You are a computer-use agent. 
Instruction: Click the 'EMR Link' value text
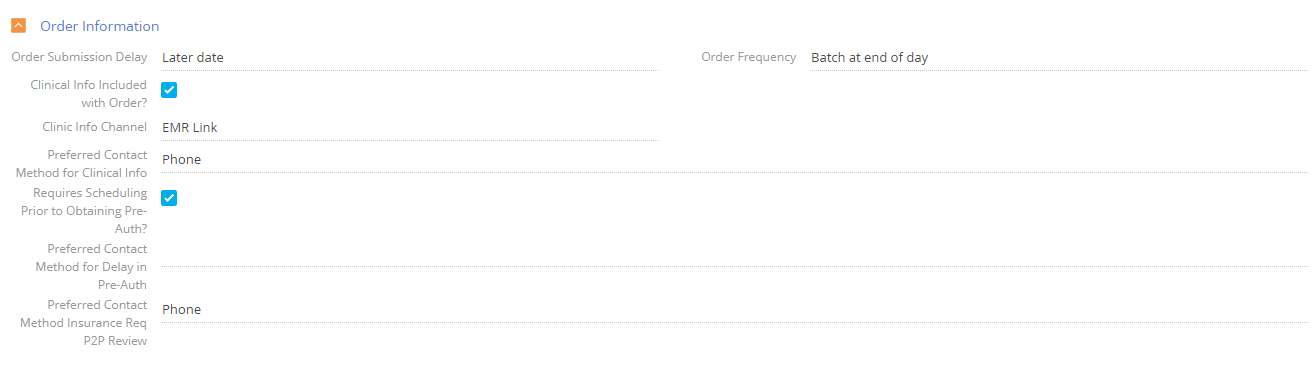[189, 128]
